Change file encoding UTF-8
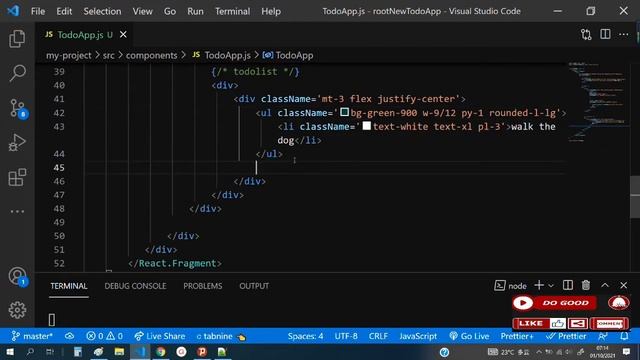Viewport: 640px width, 360px height. [346, 336]
